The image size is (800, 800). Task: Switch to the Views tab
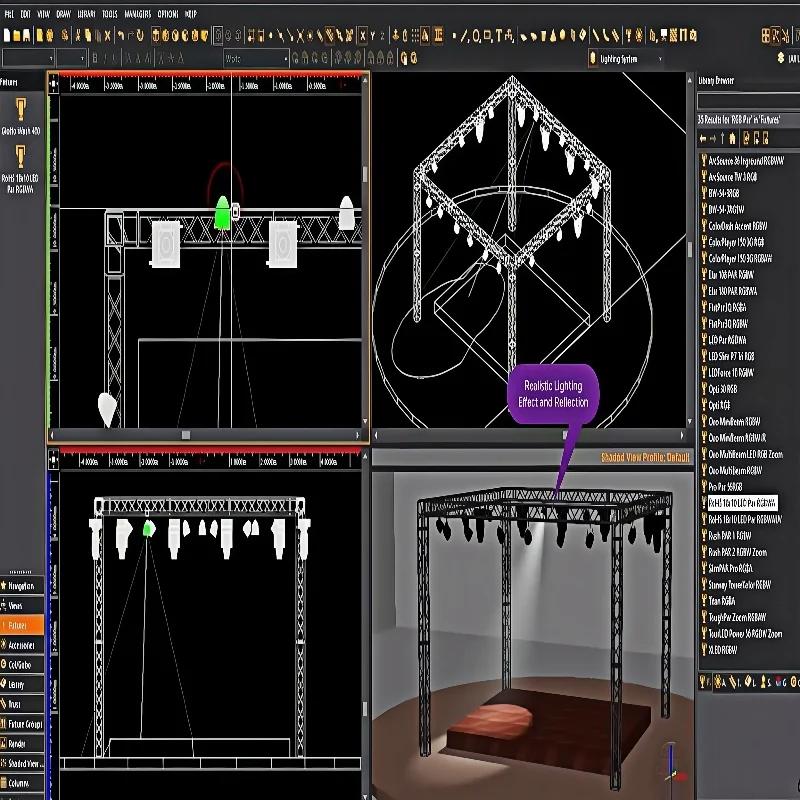[x=22, y=606]
